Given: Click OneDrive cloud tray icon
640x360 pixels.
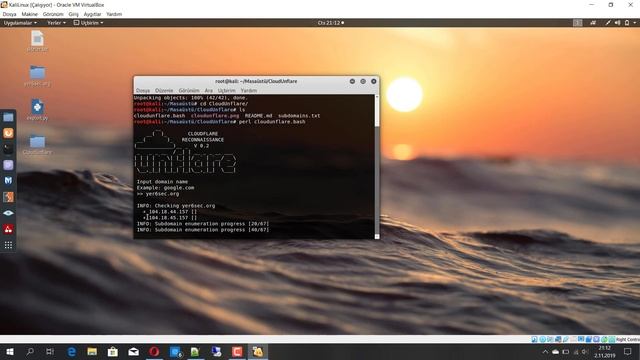Looking at the screenshot, I should point(556,351).
